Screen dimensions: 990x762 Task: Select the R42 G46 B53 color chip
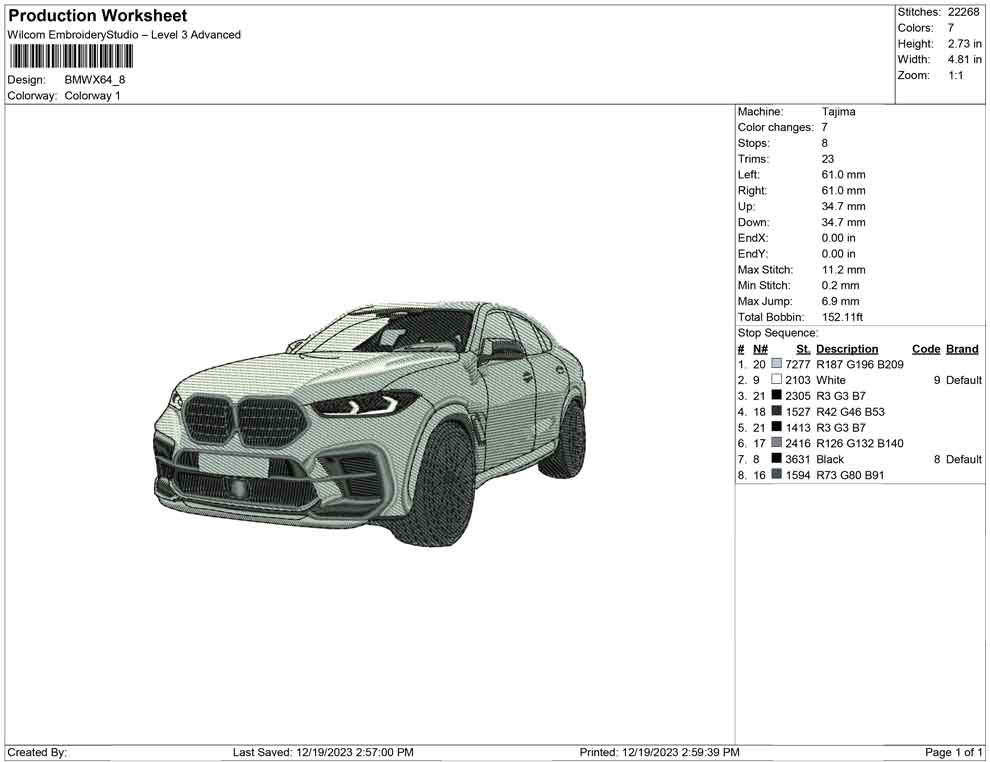click(777, 411)
